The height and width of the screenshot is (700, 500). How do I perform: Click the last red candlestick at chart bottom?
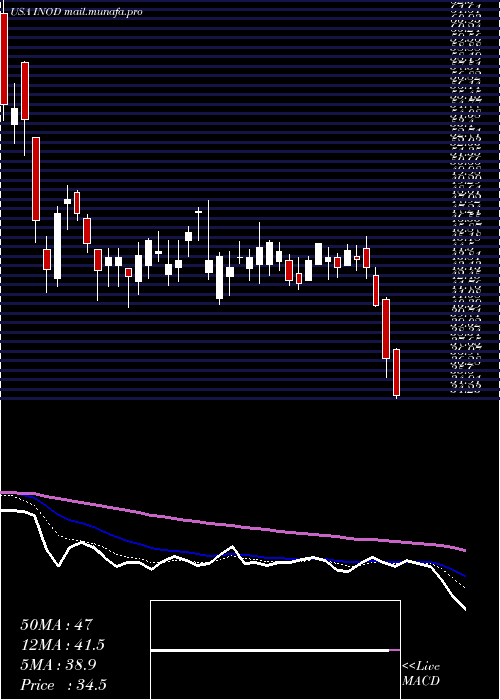[x=396, y=373]
